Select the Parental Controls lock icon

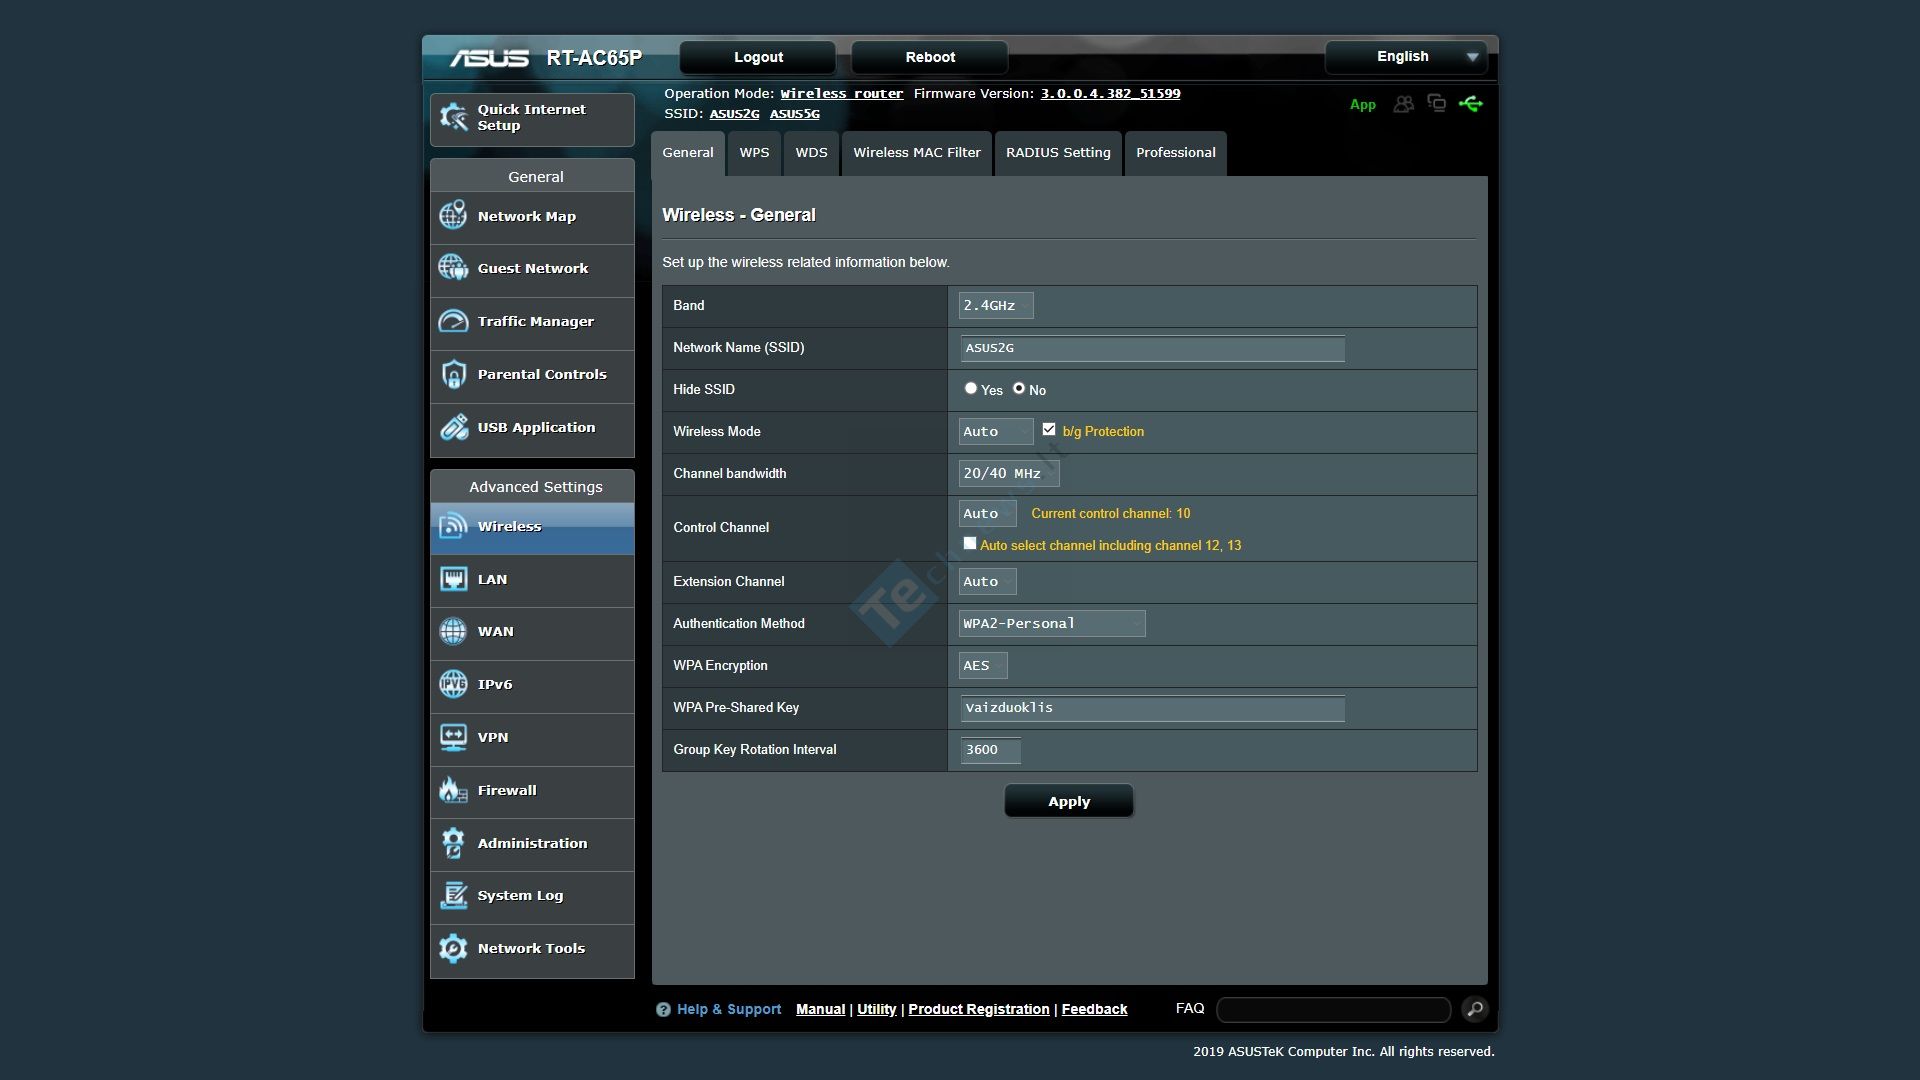[453, 374]
